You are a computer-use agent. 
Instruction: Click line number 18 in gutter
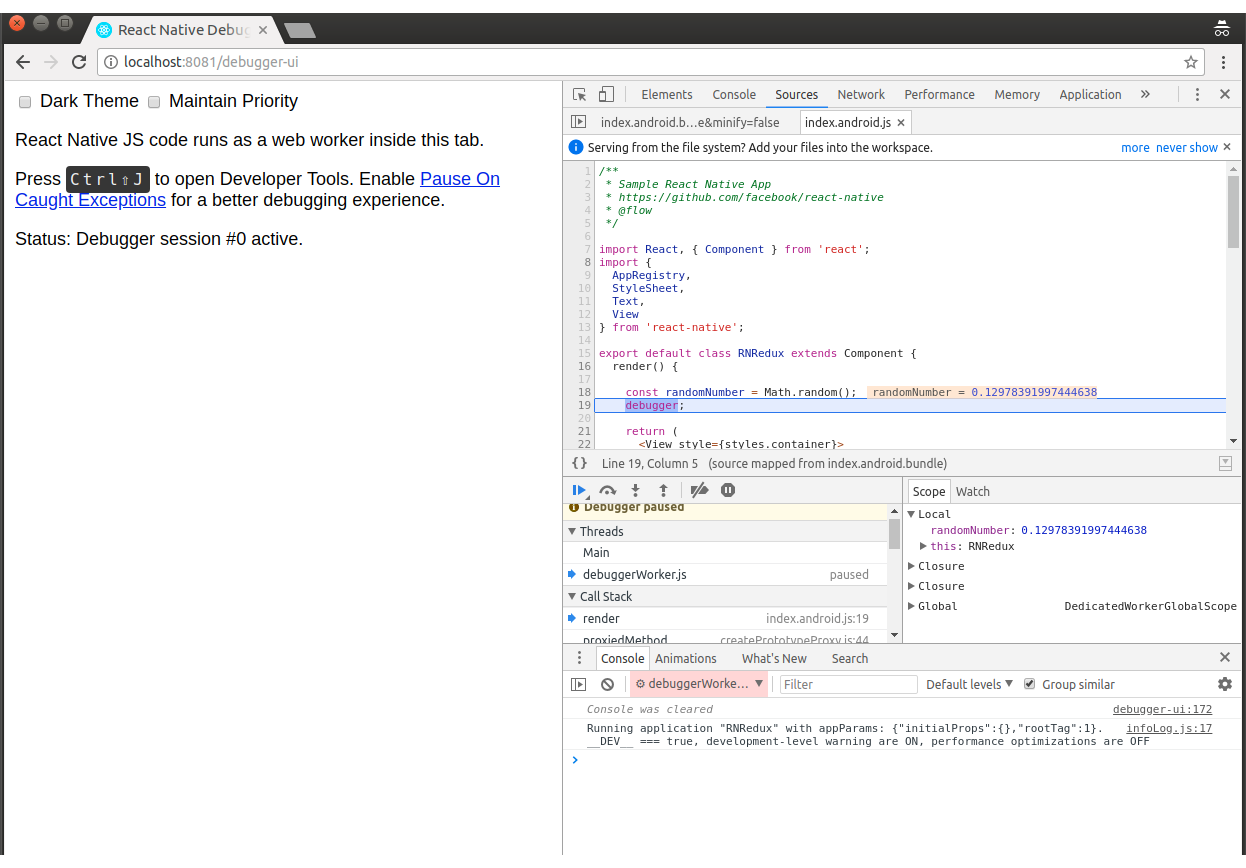click(x=584, y=392)
